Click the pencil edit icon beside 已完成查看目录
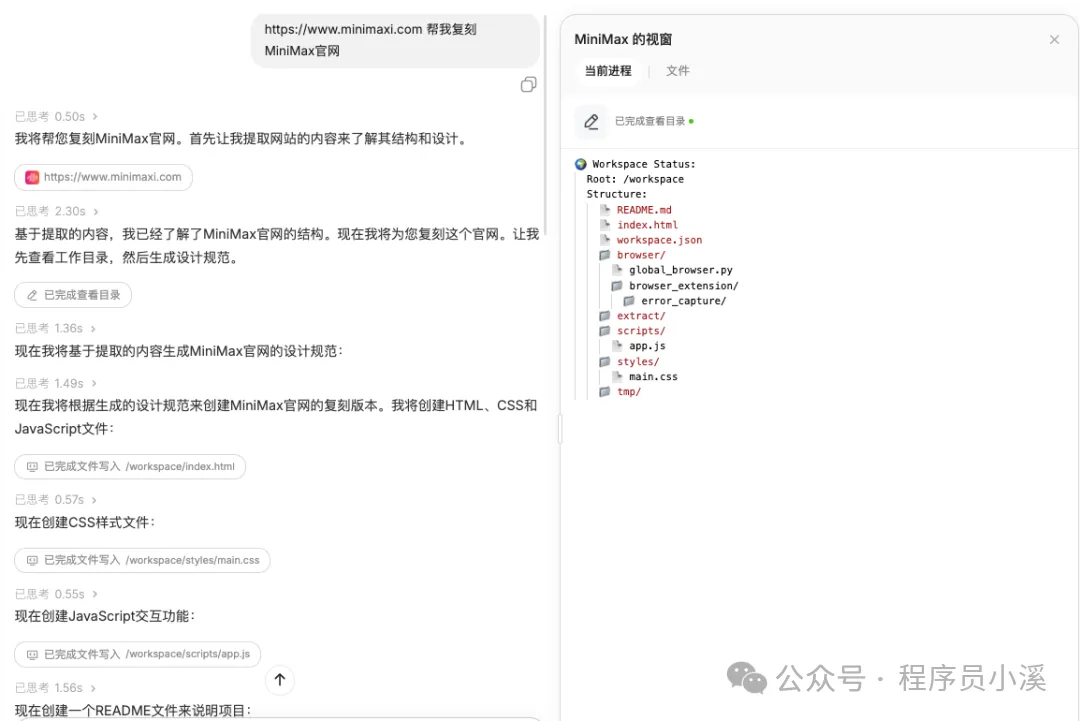Viewport: 1080px width, 721px height. 591,122
